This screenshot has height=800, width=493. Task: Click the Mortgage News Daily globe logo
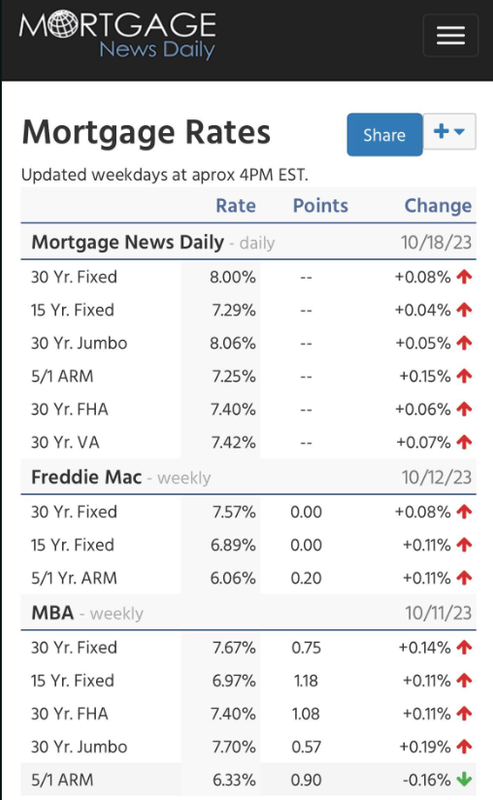tap(117, 35)
